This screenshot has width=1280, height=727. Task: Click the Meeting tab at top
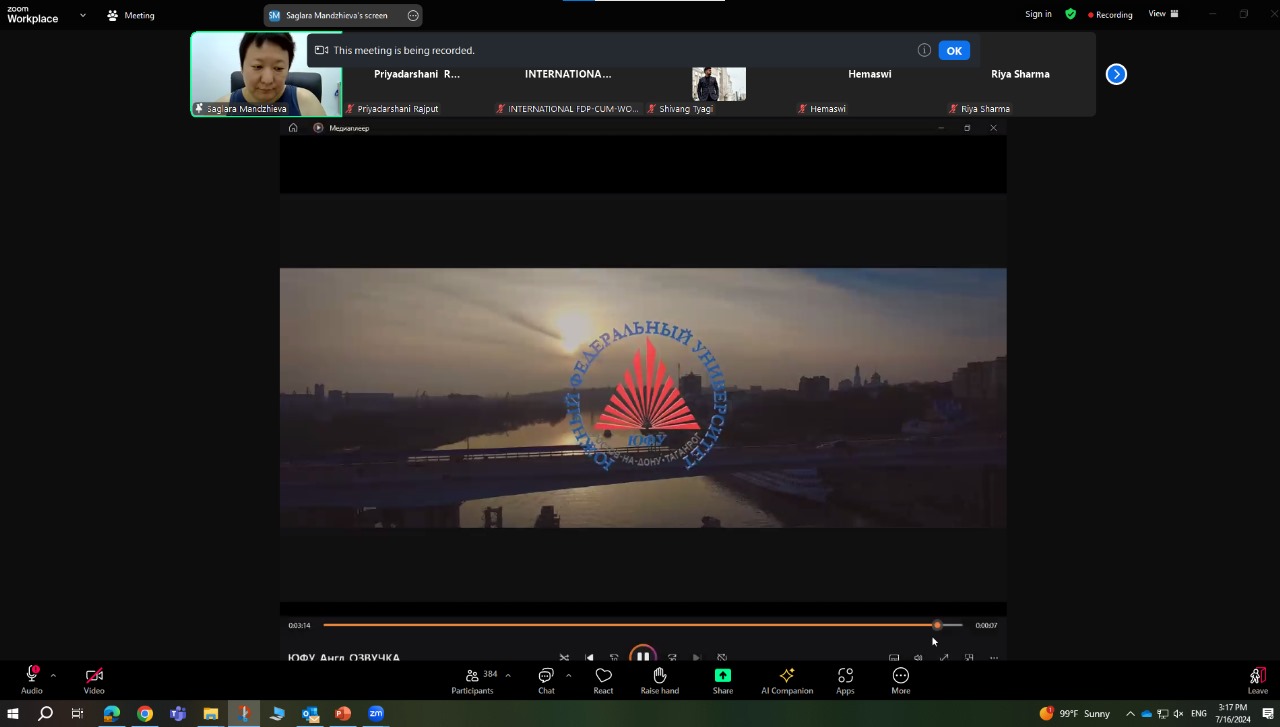[x=131, y=15]
